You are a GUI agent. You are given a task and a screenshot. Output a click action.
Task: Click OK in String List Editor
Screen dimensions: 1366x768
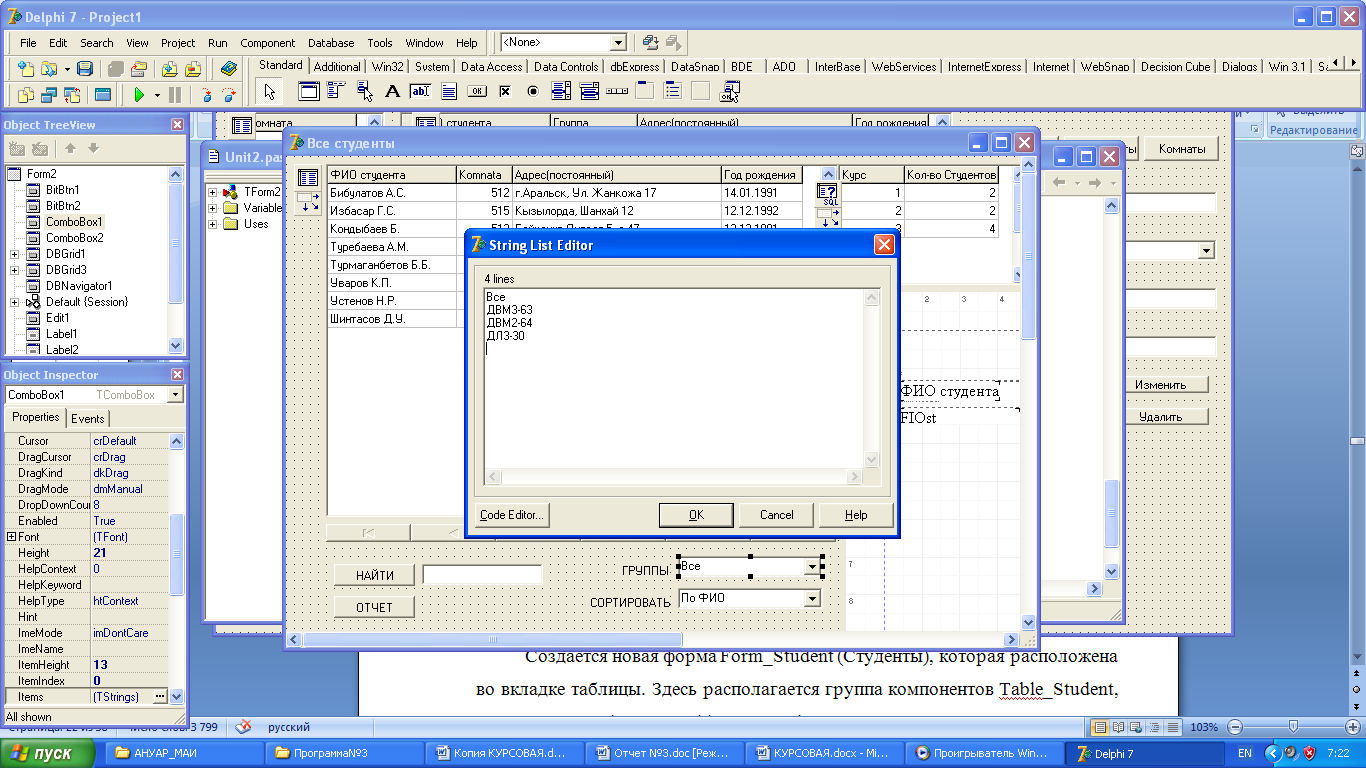696,515
